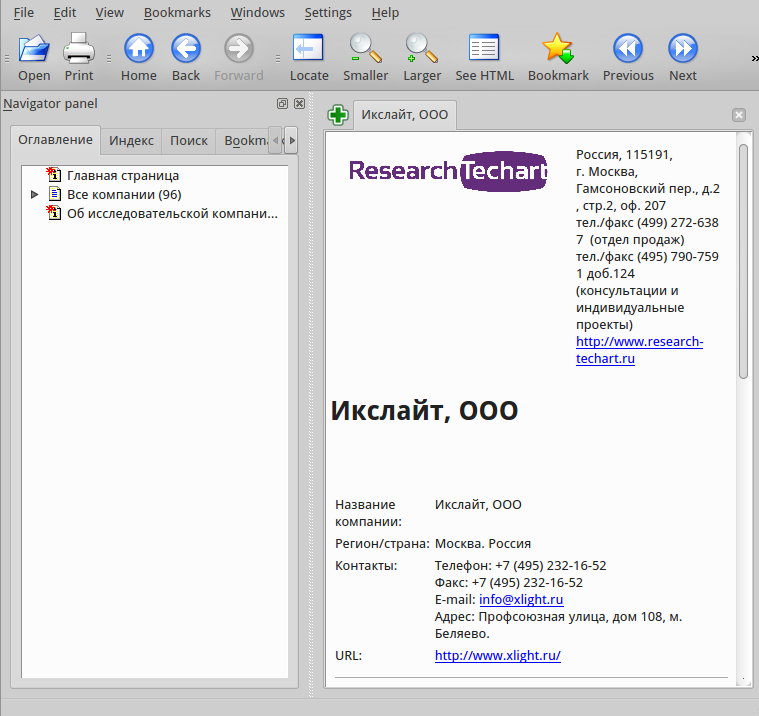
Task: Open the Help menu
Action: pyautogui.click(x=385, y=13)
